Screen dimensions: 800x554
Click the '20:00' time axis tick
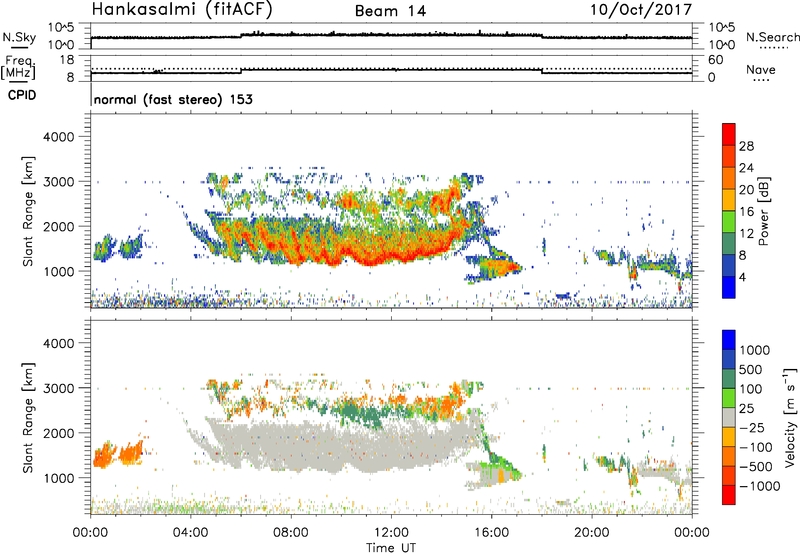(x=591, y=533)
